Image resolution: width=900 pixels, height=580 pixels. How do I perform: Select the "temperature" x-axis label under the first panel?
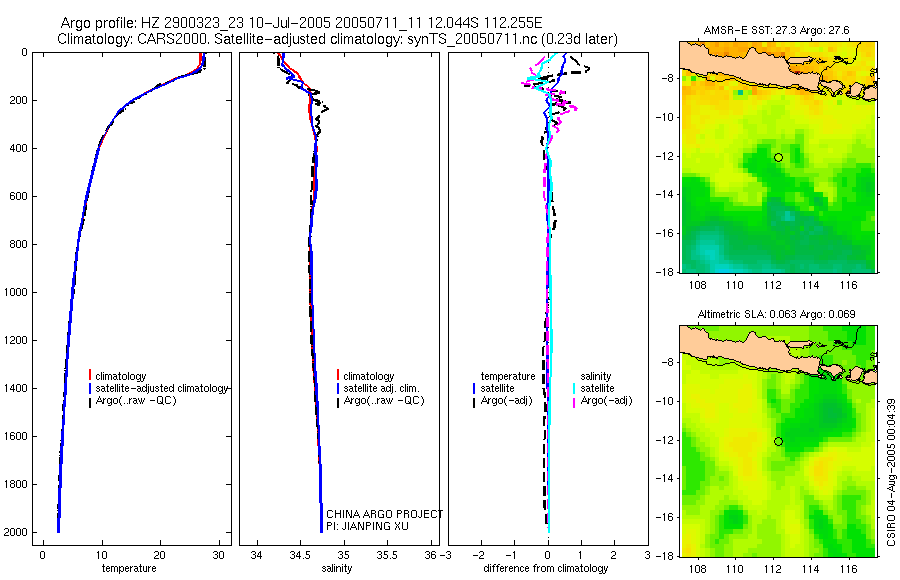pos(129,568)
